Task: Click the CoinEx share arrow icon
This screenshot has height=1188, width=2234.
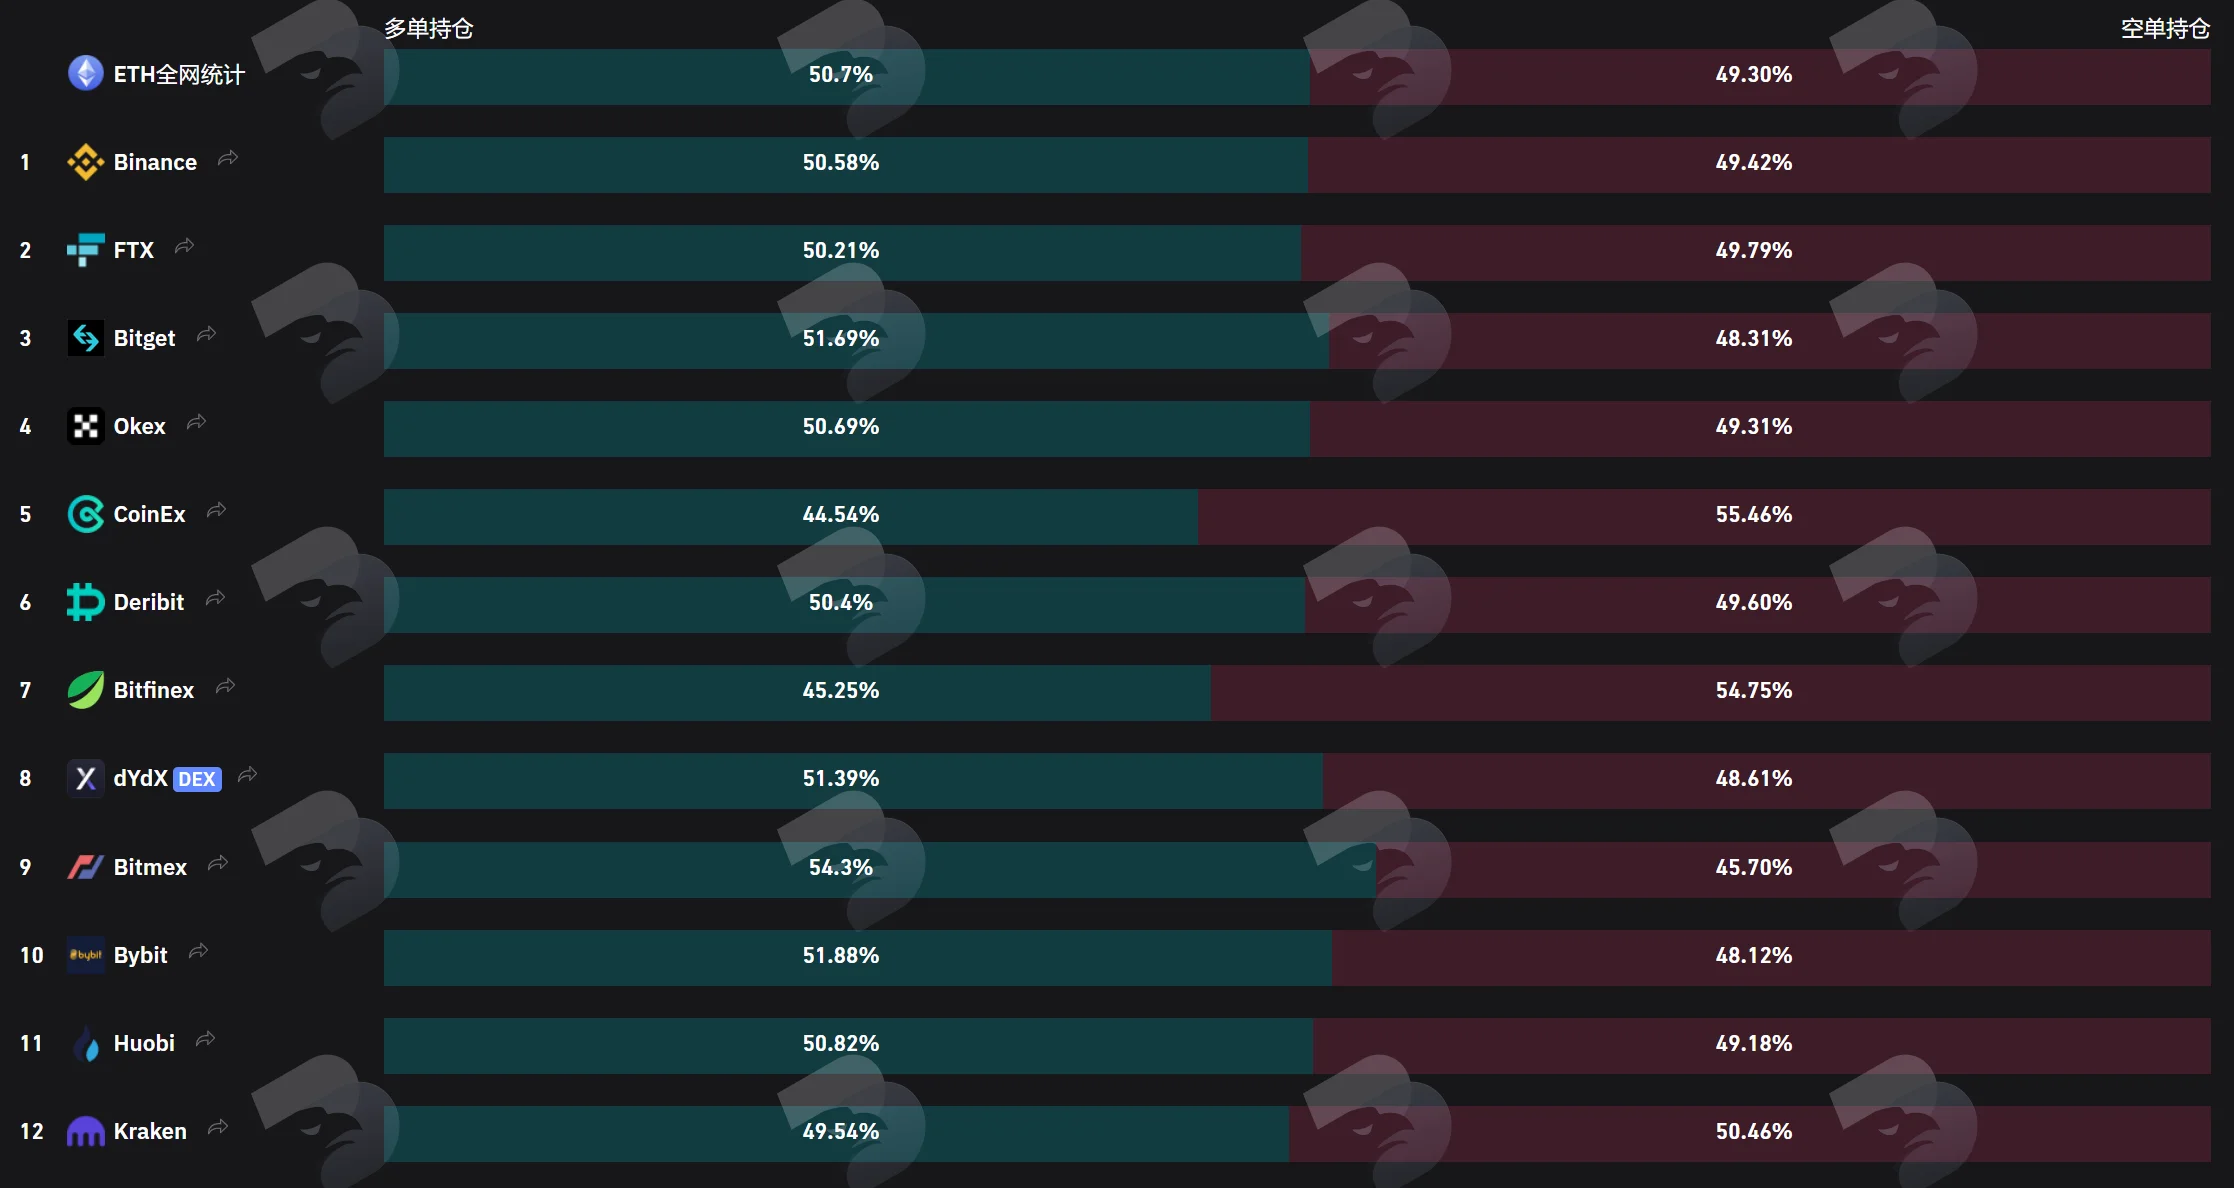Action: 216,510
